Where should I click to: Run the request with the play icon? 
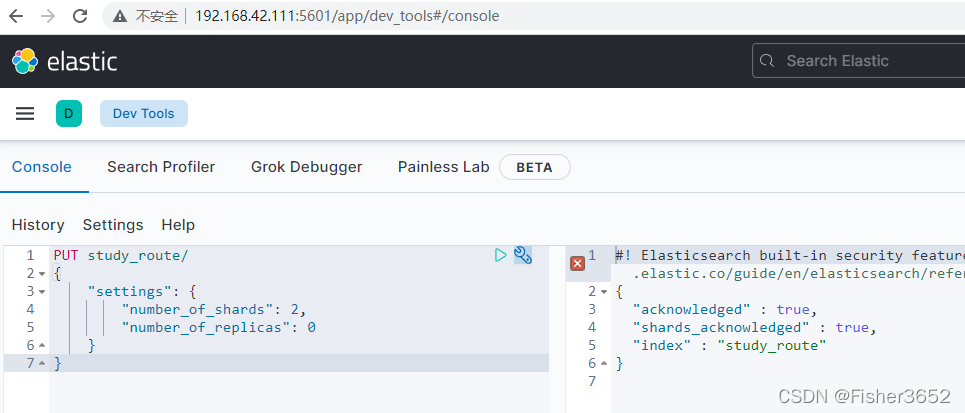coord(501,255)
